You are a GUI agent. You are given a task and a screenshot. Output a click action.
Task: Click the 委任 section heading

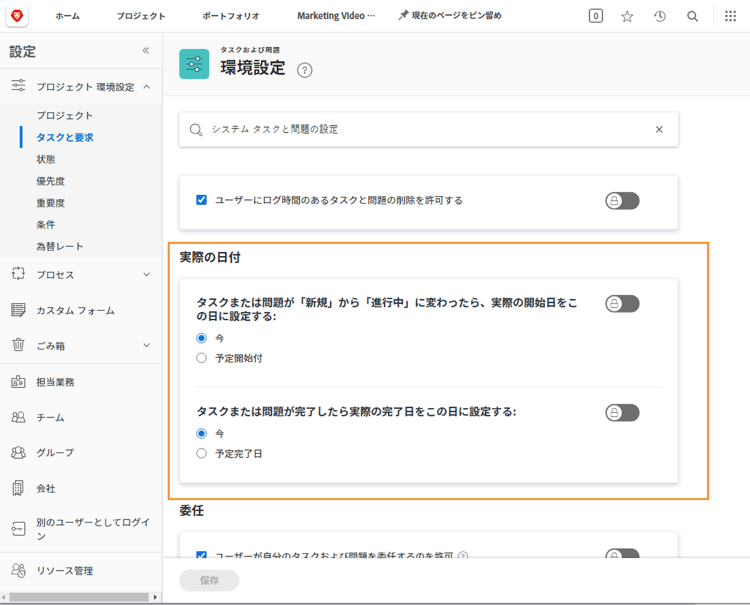click(x=192, y=510)
